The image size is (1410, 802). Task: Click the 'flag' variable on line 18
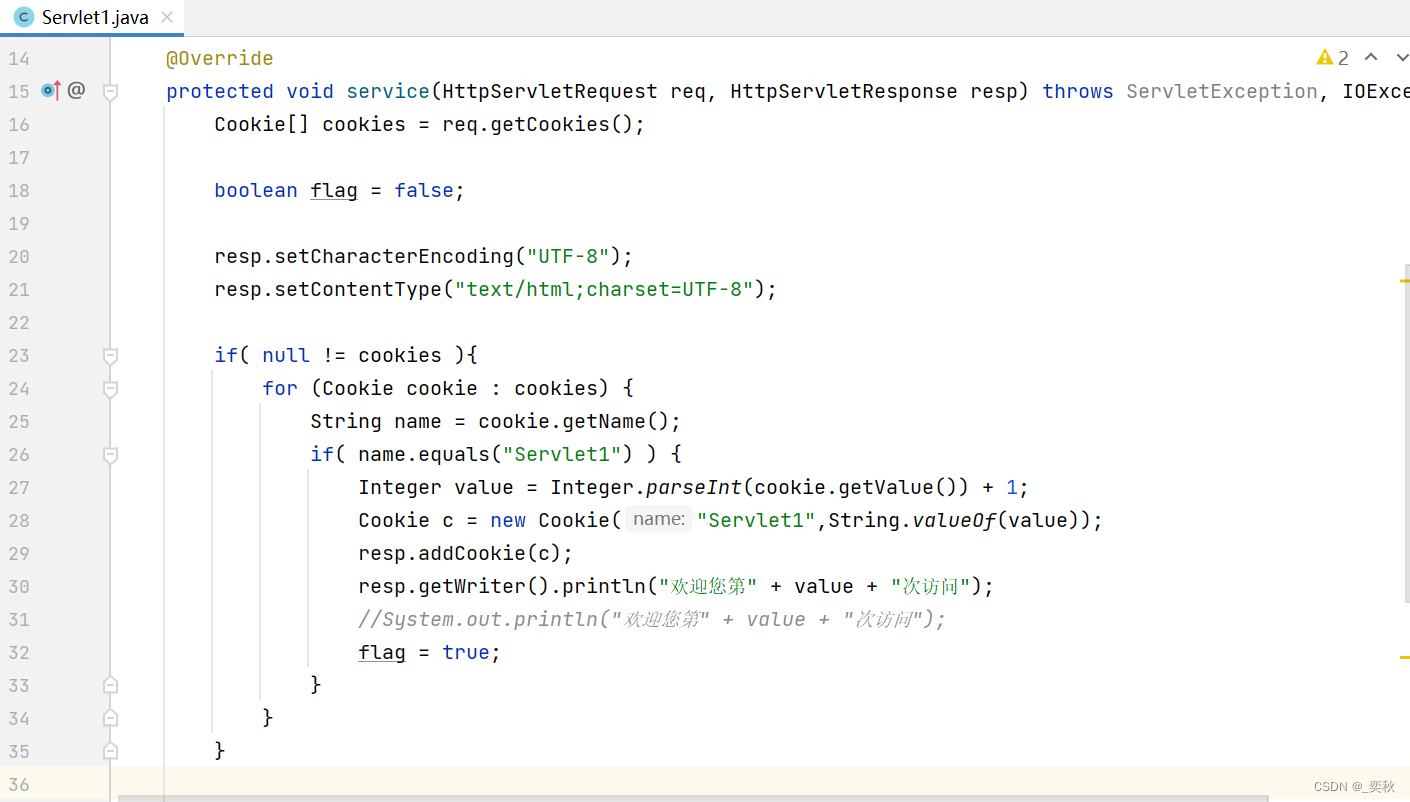point(334,190)
